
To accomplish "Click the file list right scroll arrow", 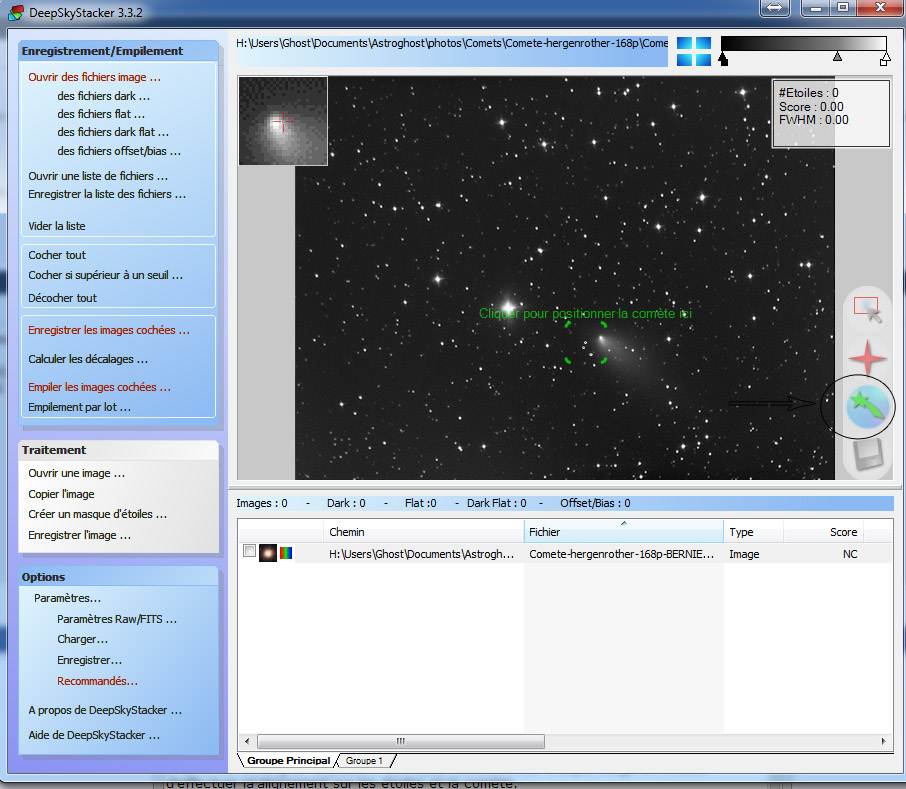I will point(883,741).
